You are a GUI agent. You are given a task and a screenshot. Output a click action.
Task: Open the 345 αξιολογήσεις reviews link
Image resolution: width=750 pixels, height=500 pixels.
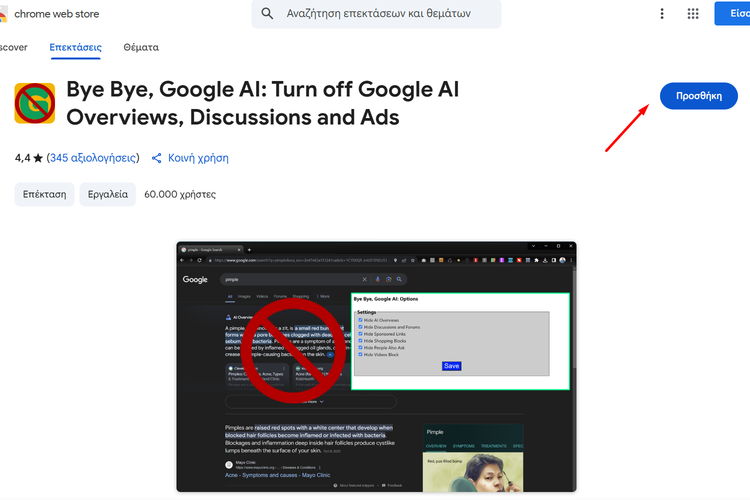point(93,158)
